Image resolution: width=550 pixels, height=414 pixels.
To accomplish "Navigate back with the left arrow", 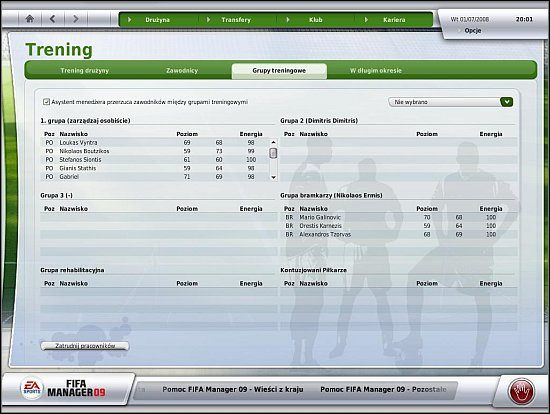I will [x=53, y=19].
